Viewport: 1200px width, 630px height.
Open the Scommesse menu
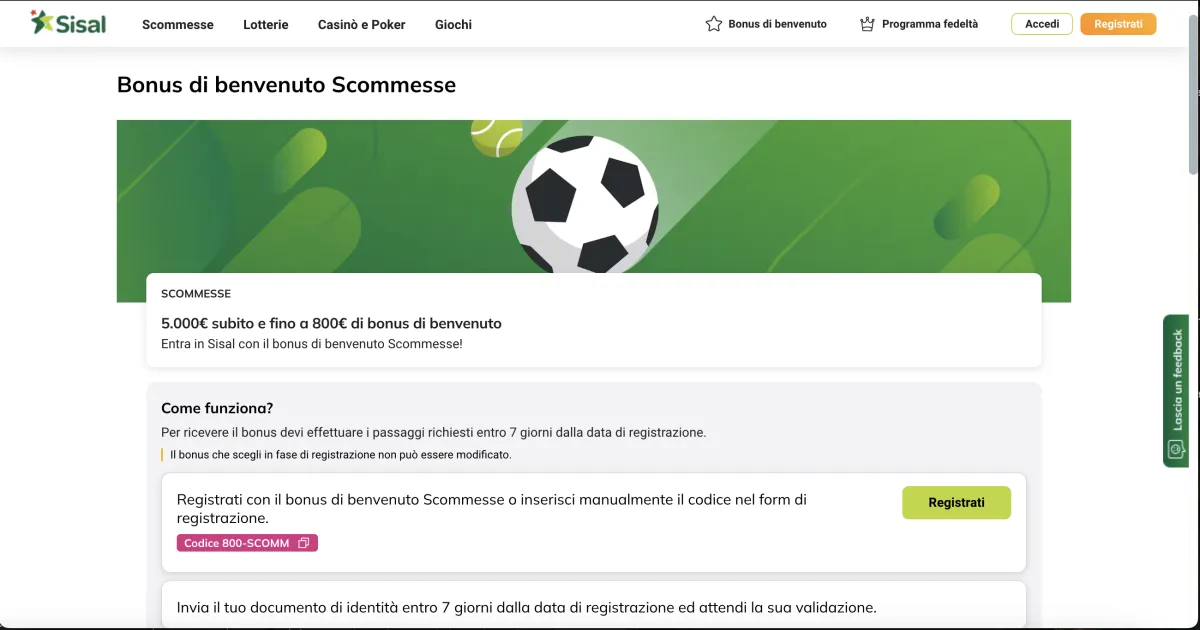point(178,24)
